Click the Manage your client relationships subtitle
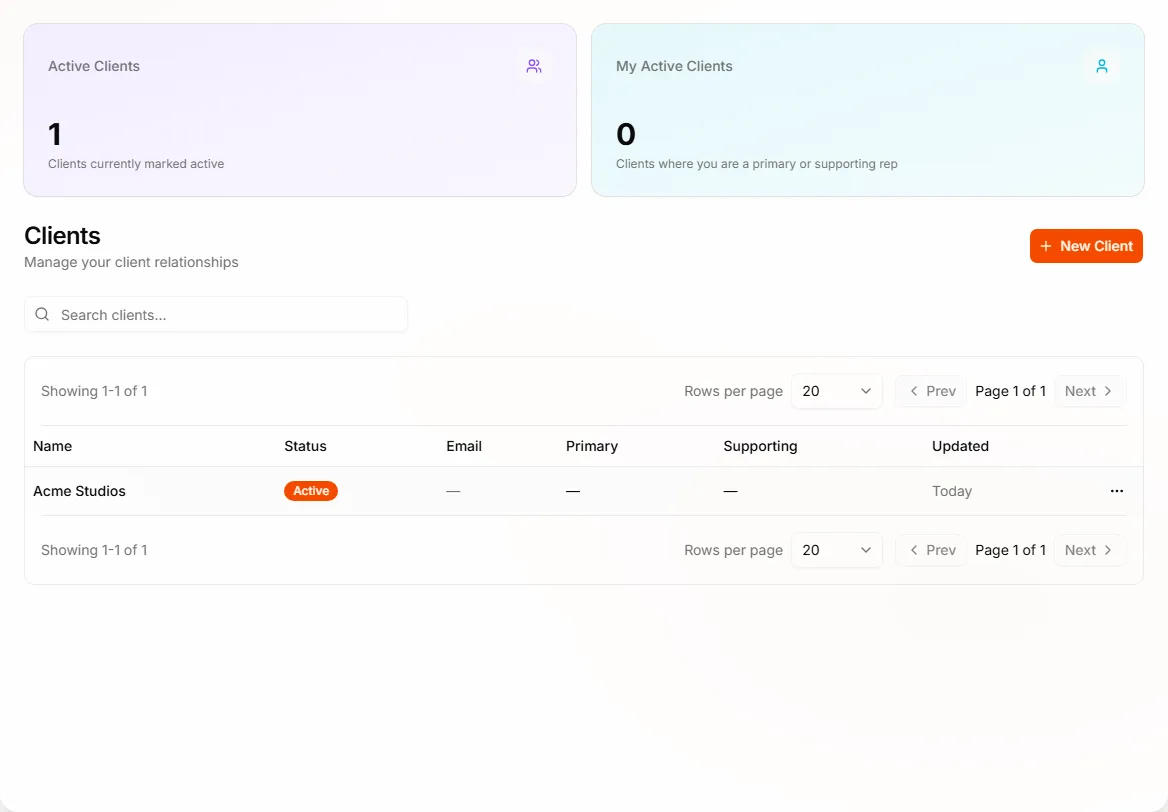This screenshot has height=812, width=1168. (131, 262)
